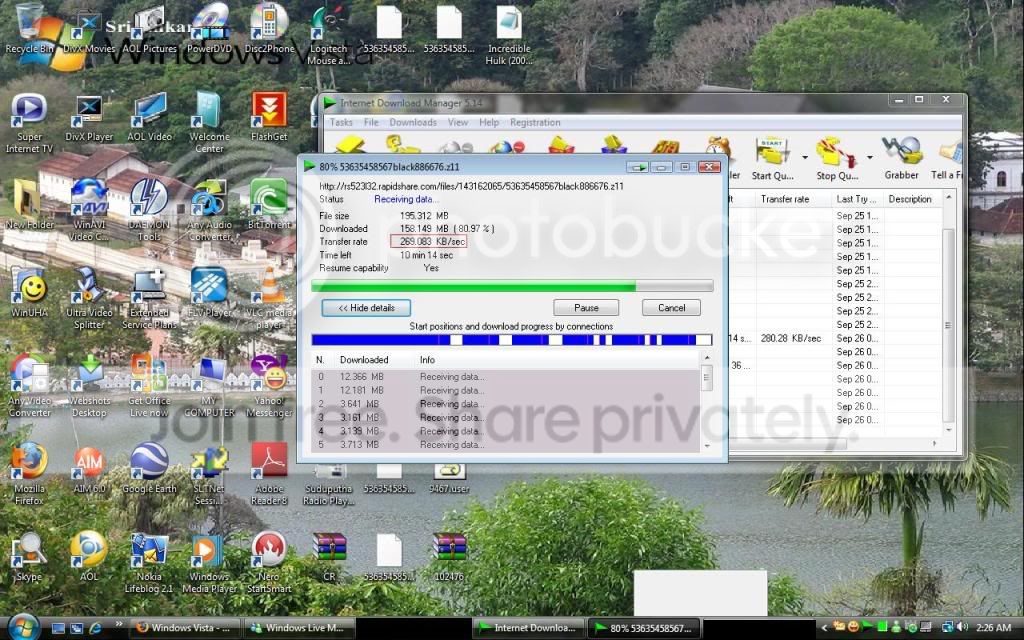Select the Adobe Reader 8 desktop icon
The image size is (1024, 640).
point(269,475)
